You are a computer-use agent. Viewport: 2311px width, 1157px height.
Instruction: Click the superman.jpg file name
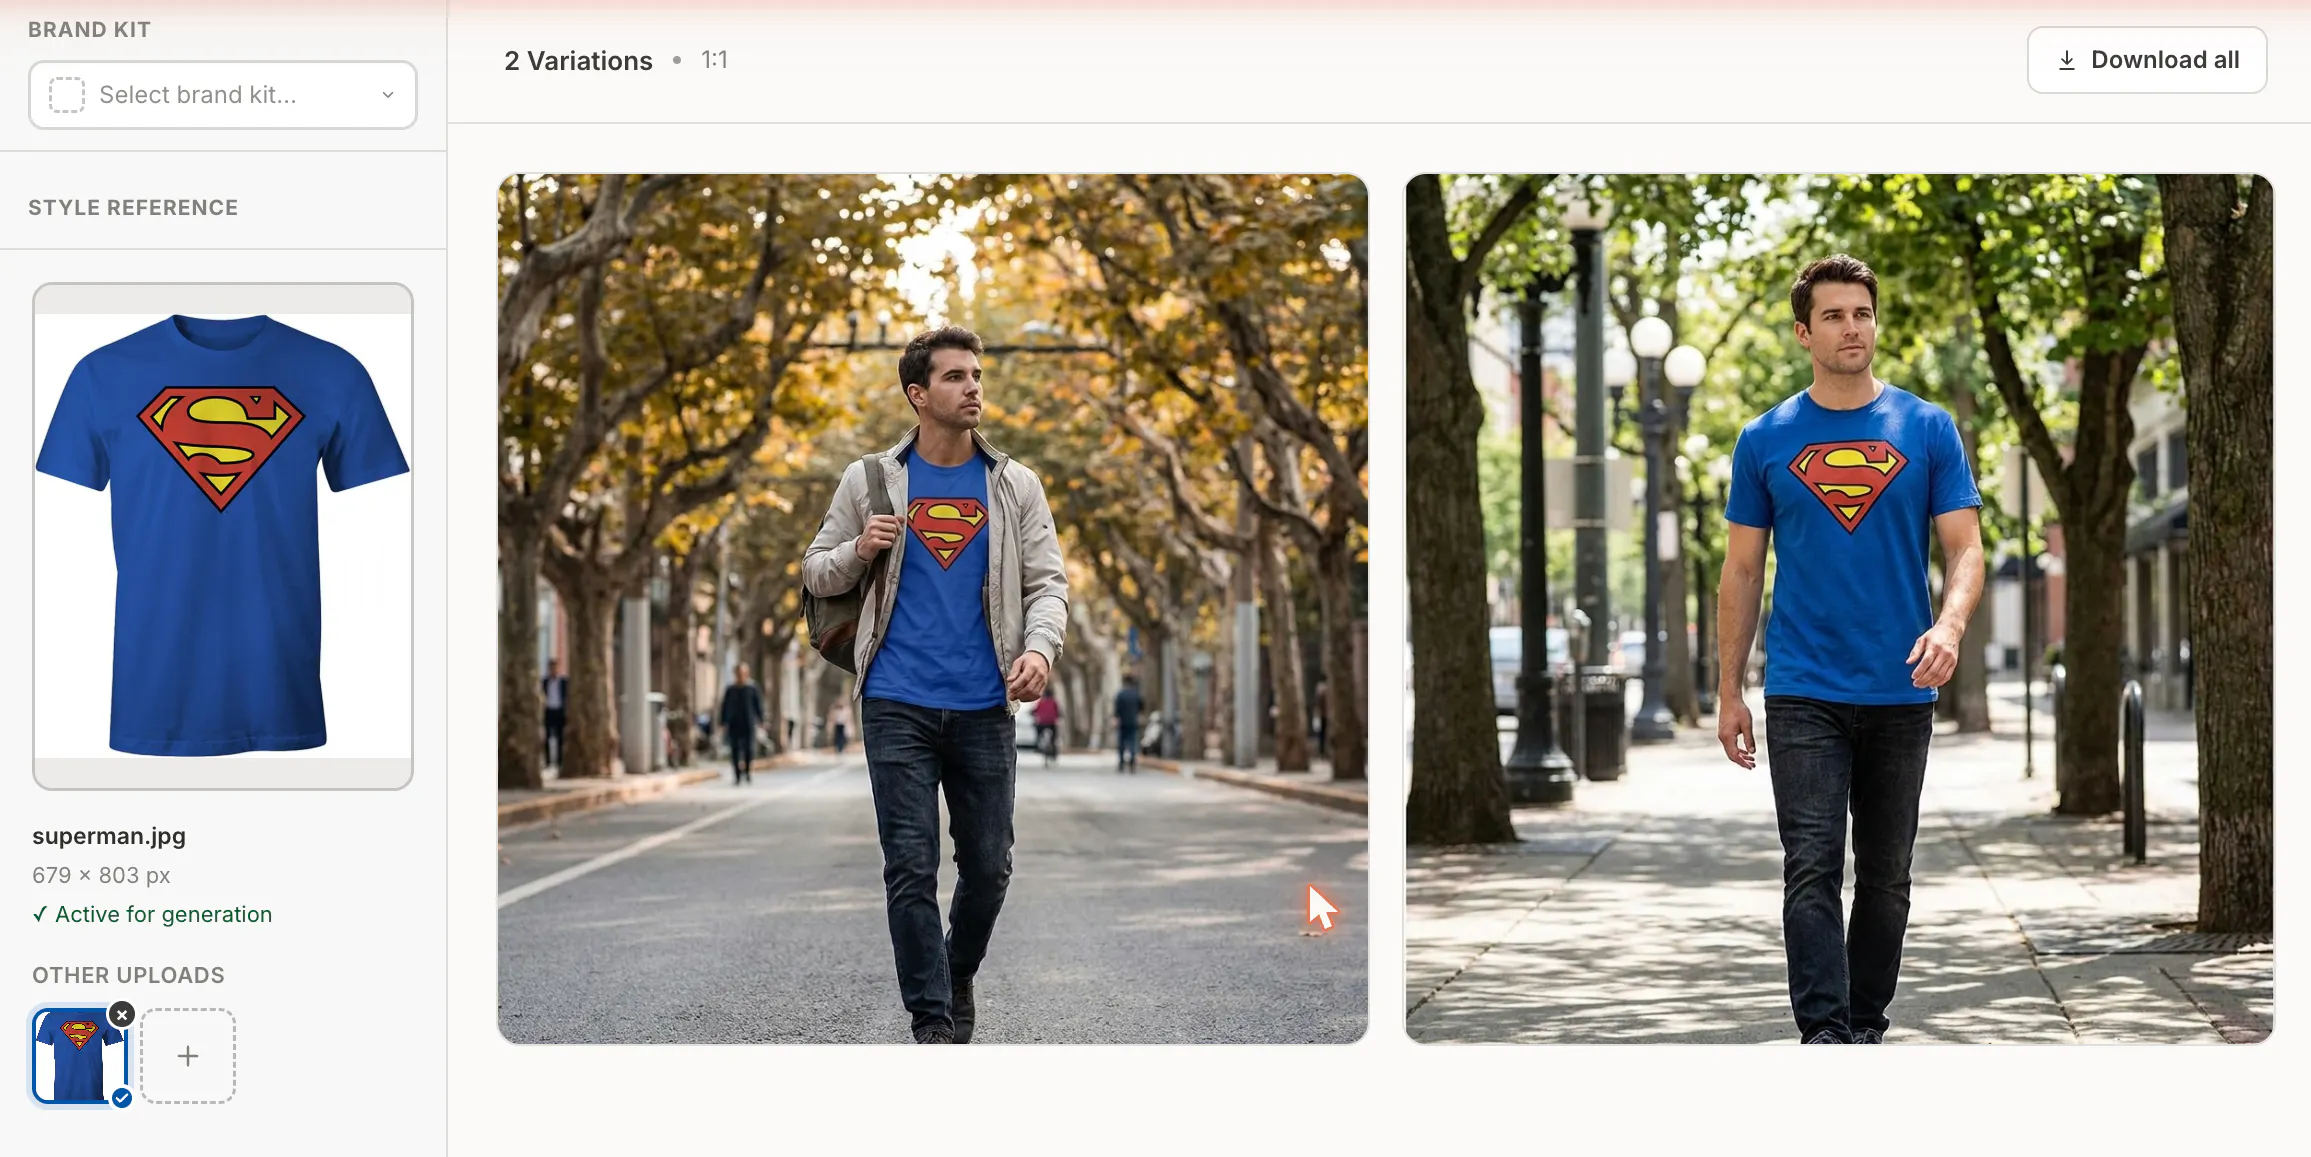(x=109, y=836)
